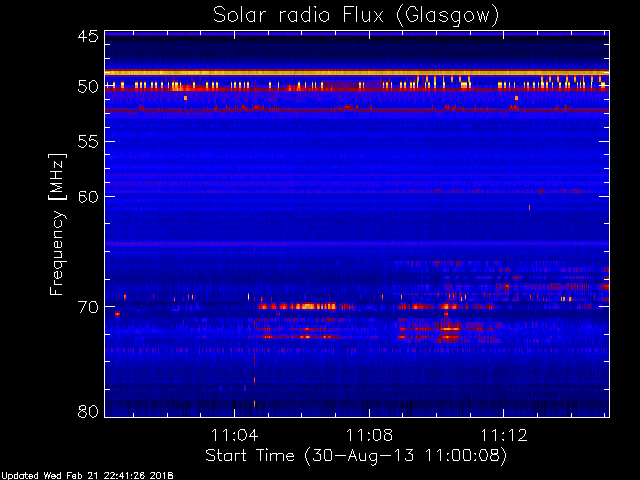Click the 11:08 time axis label

point(369,436)
